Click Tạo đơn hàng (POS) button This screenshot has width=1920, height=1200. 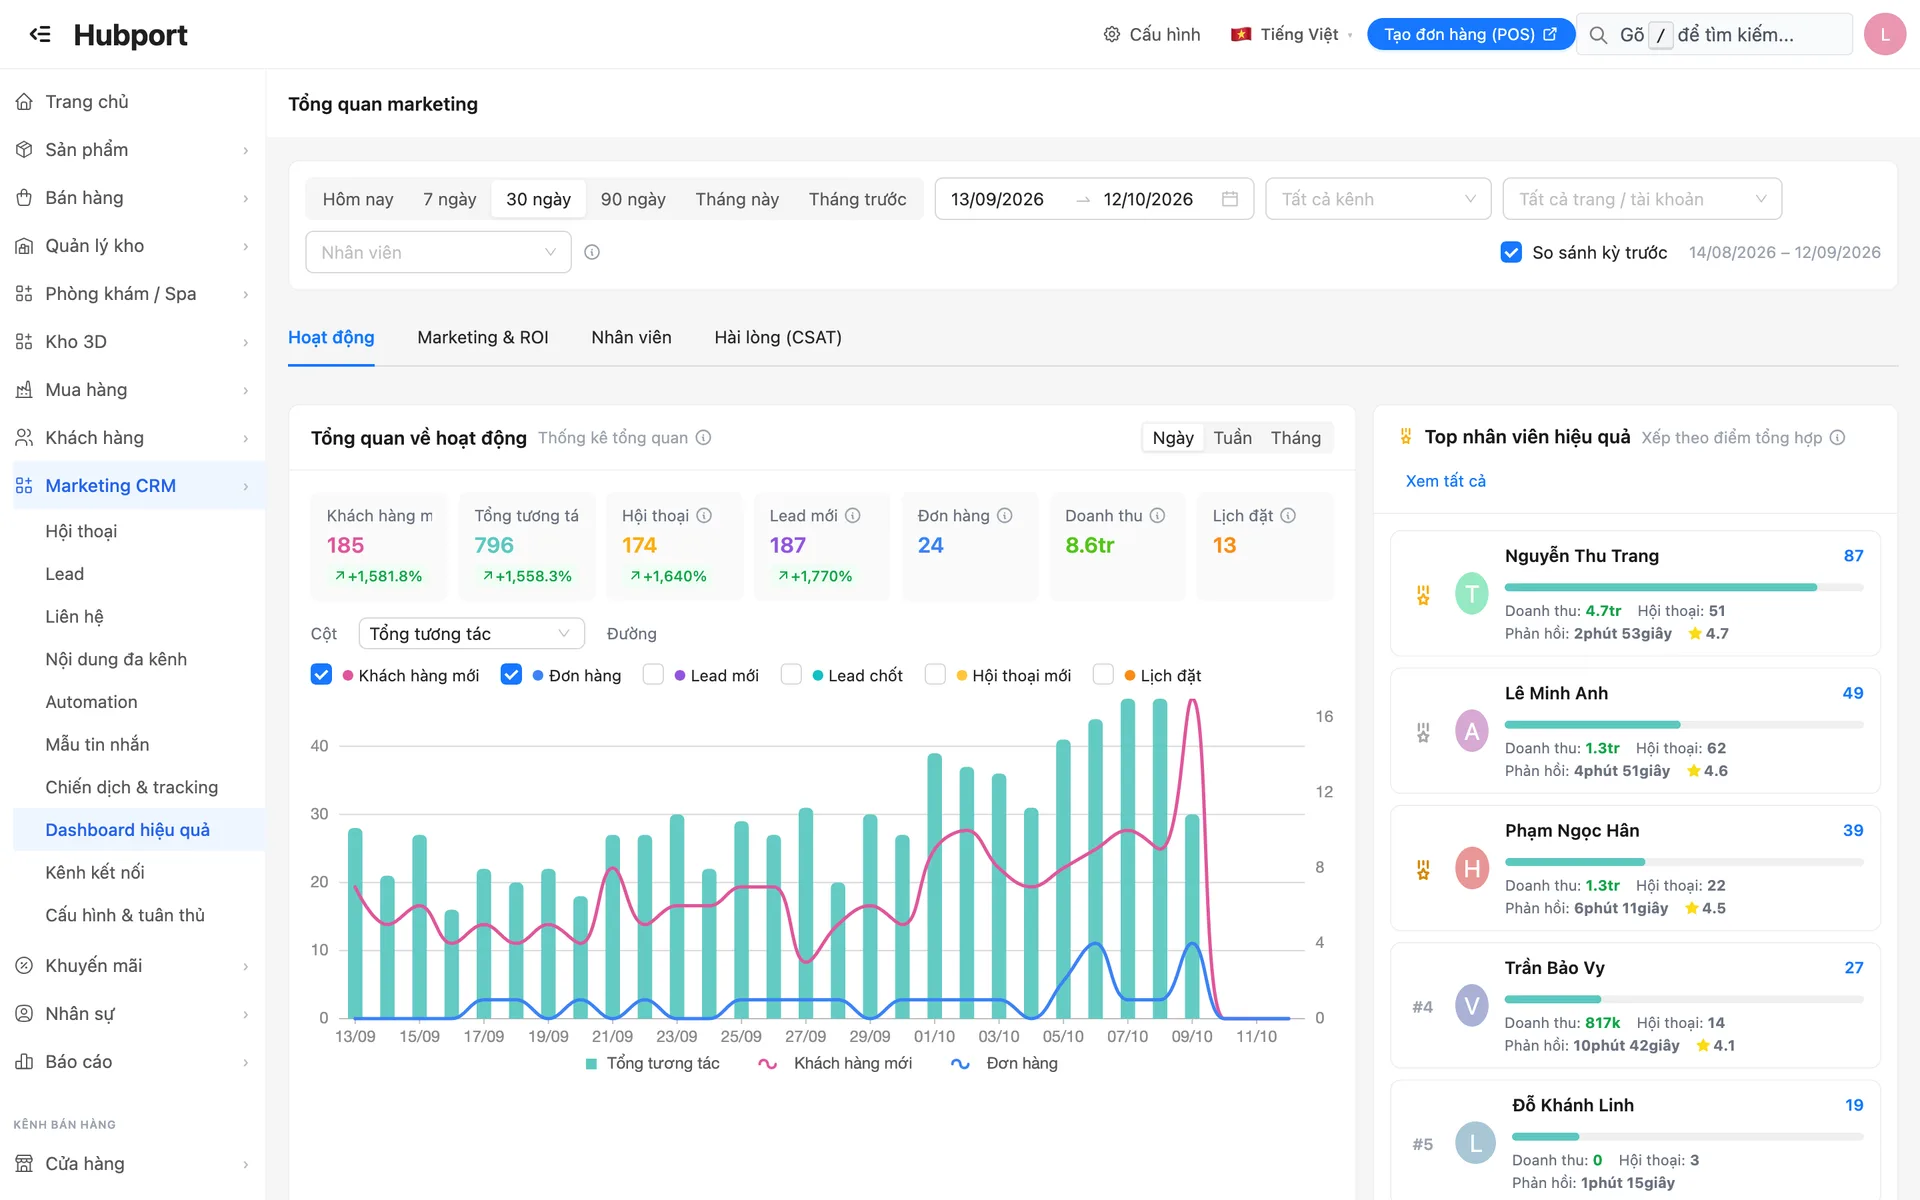tap(1470, 34)
